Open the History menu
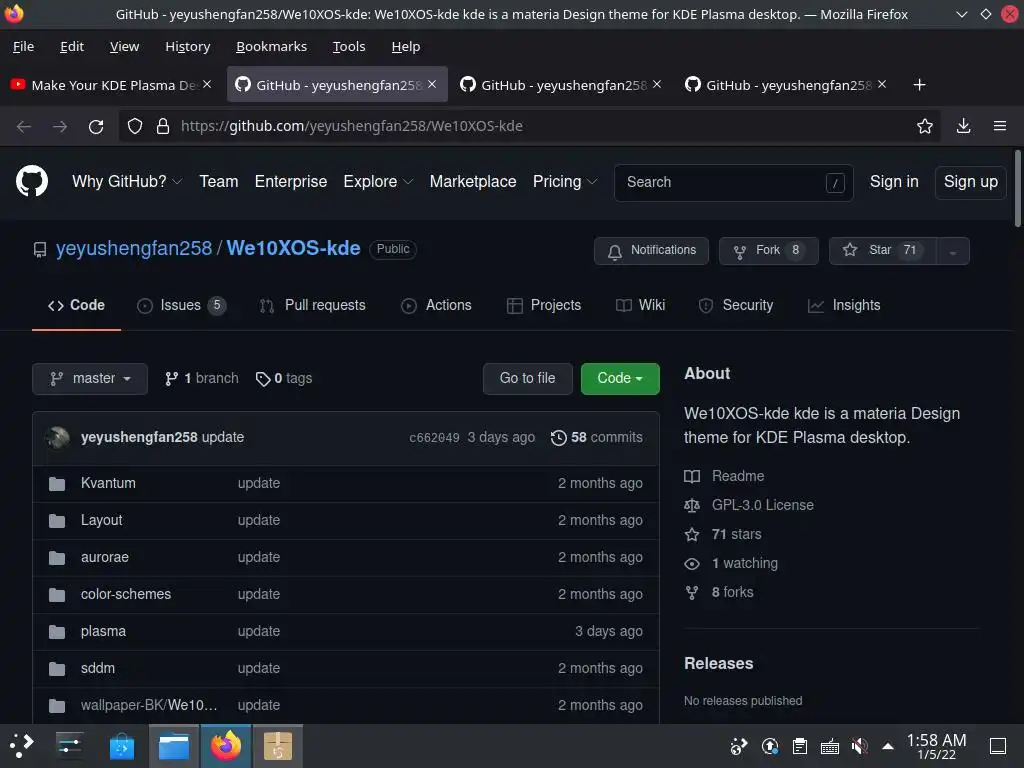 coord(187,46)
